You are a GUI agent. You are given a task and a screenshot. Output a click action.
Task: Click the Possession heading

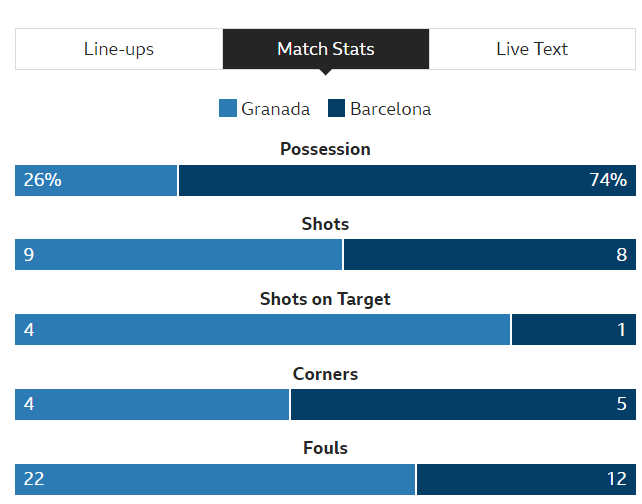[x=325, y=149]
